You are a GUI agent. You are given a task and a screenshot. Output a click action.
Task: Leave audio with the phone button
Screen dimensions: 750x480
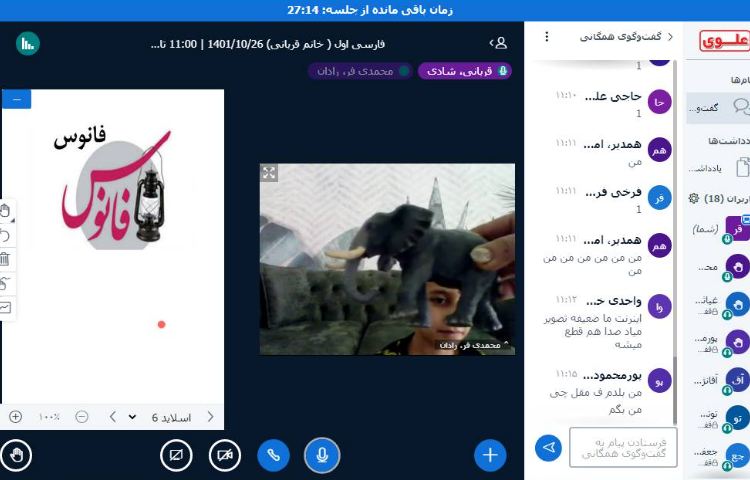tap(273, 455)
